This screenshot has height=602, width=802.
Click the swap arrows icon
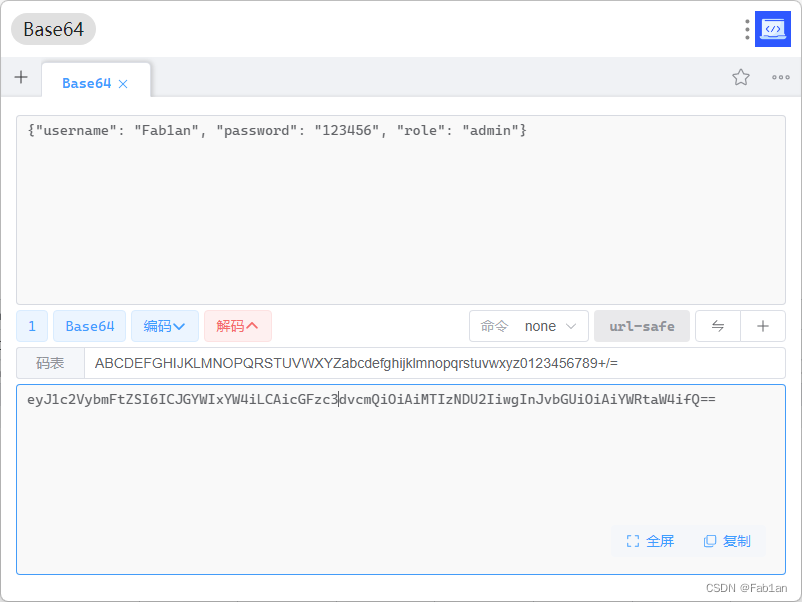[718, 326]
